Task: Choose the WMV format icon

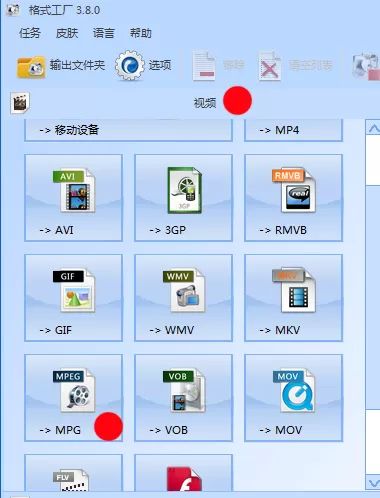Action: click(184, 291)
